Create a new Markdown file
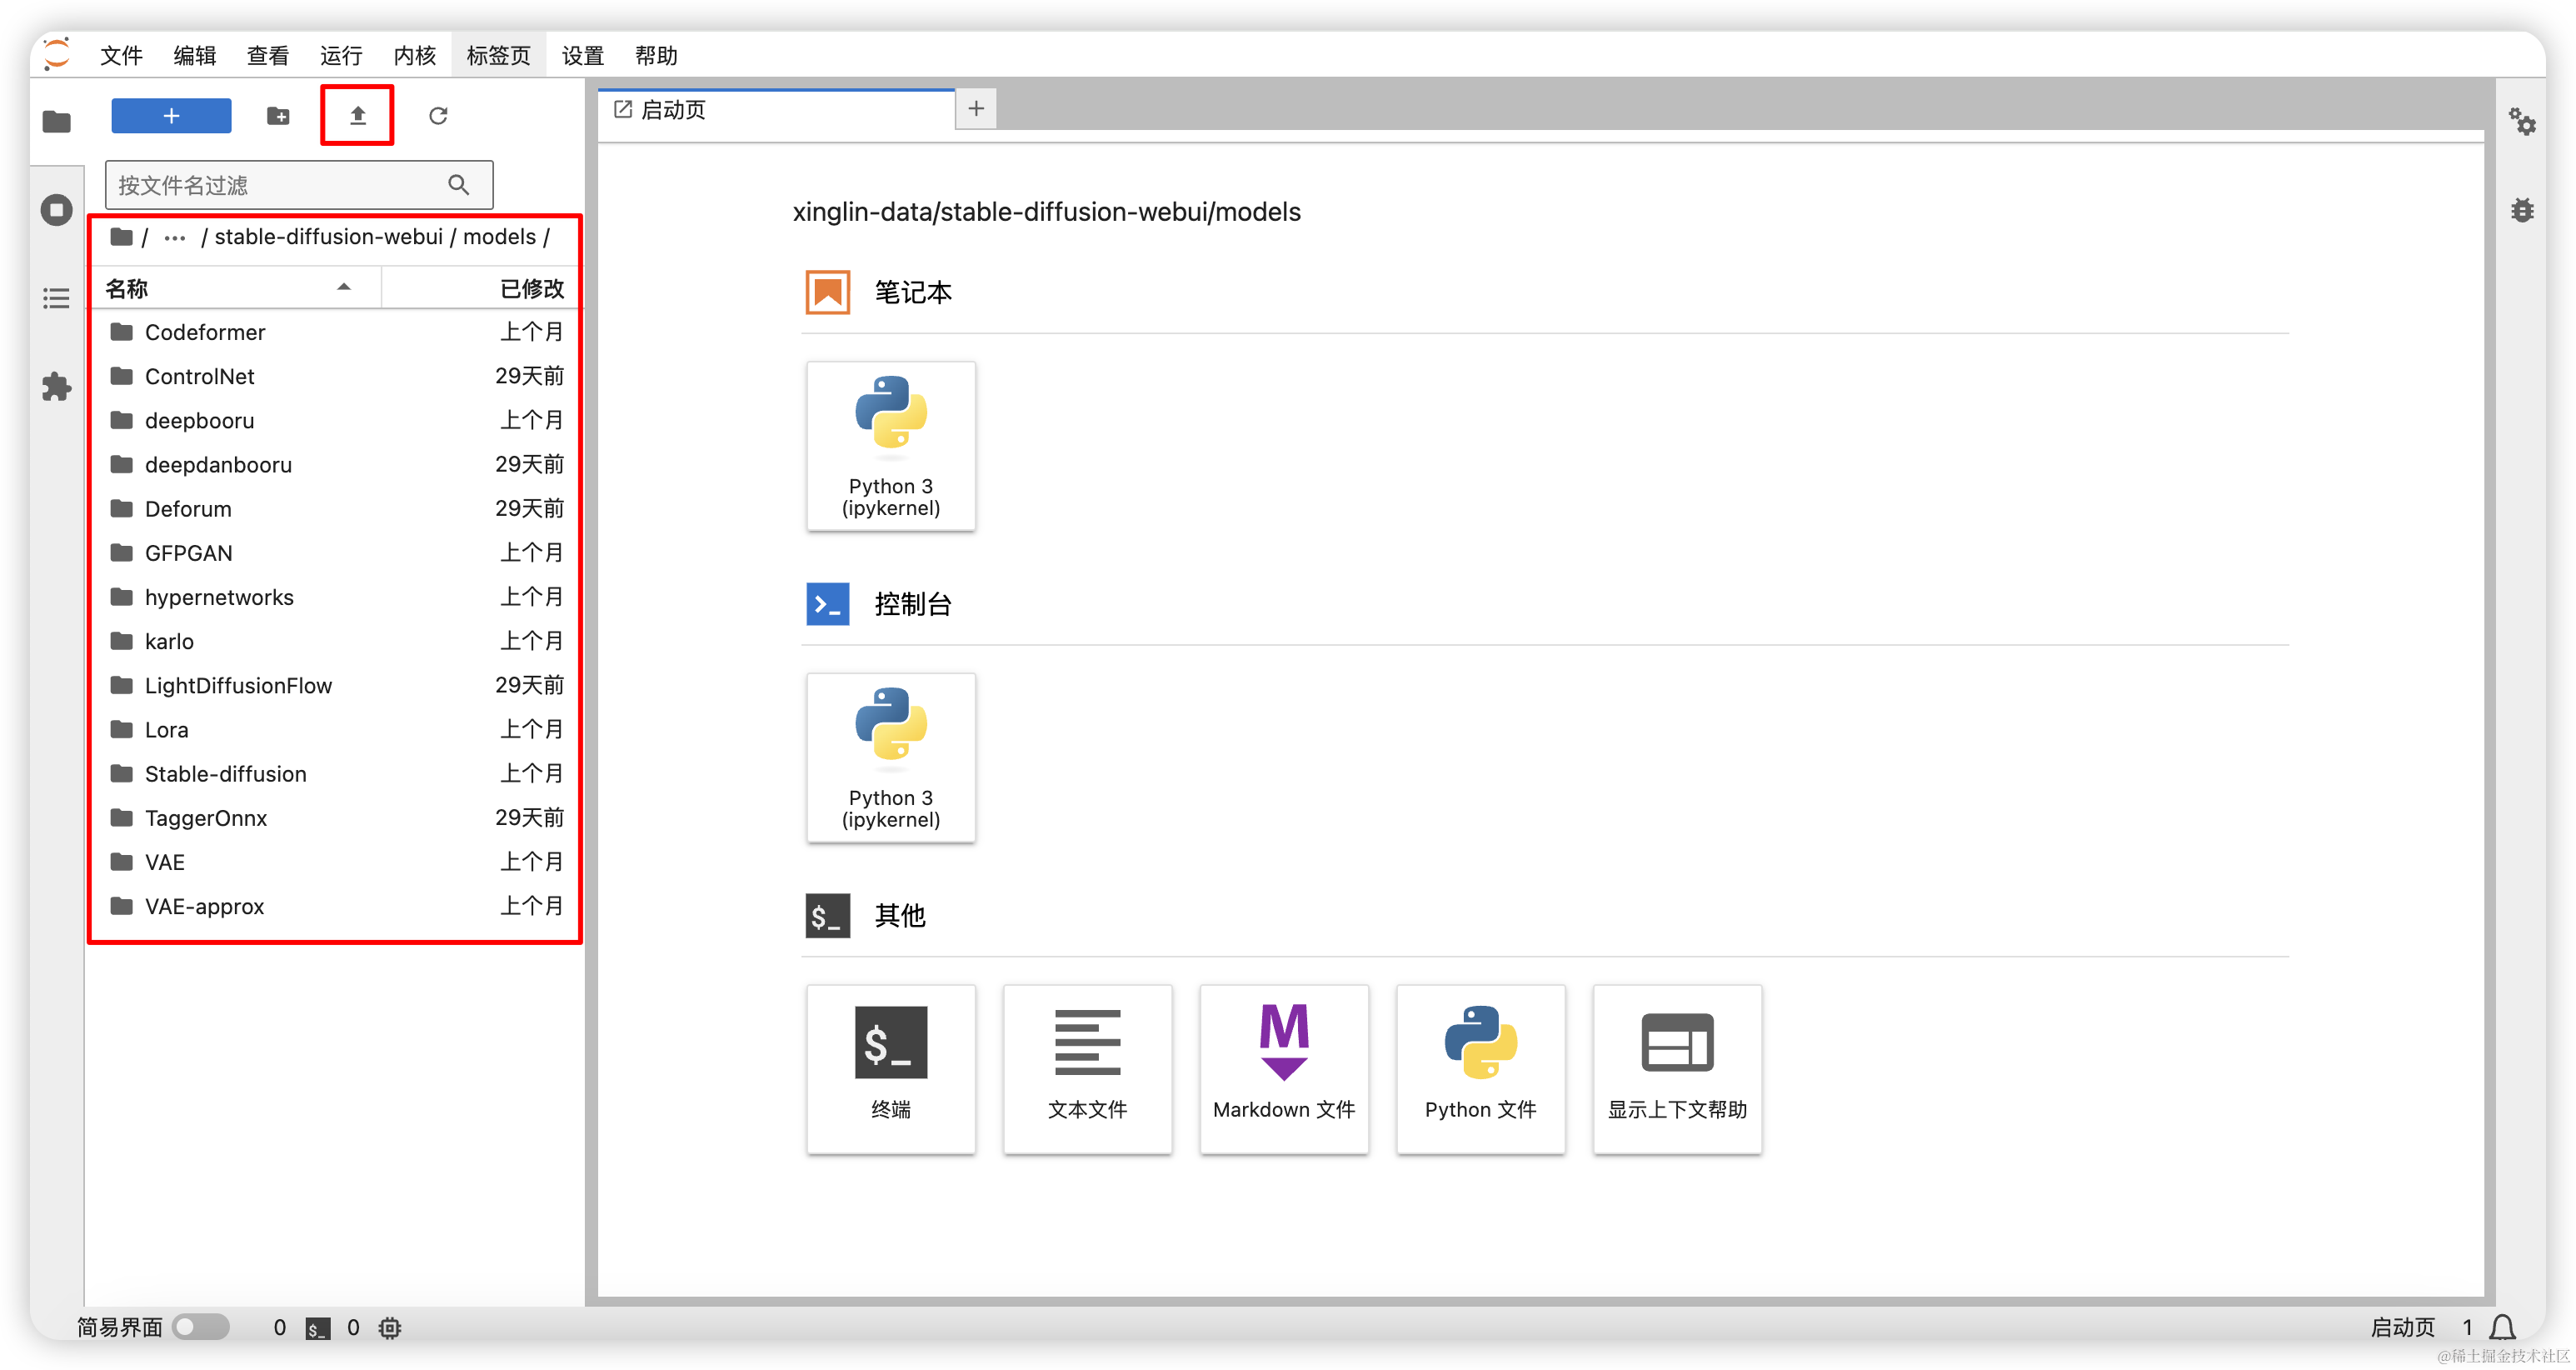 [x=1284, y=1070]
